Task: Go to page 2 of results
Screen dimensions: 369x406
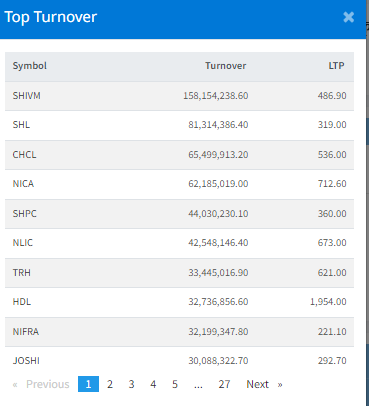Action: click(x=110, y=384)
